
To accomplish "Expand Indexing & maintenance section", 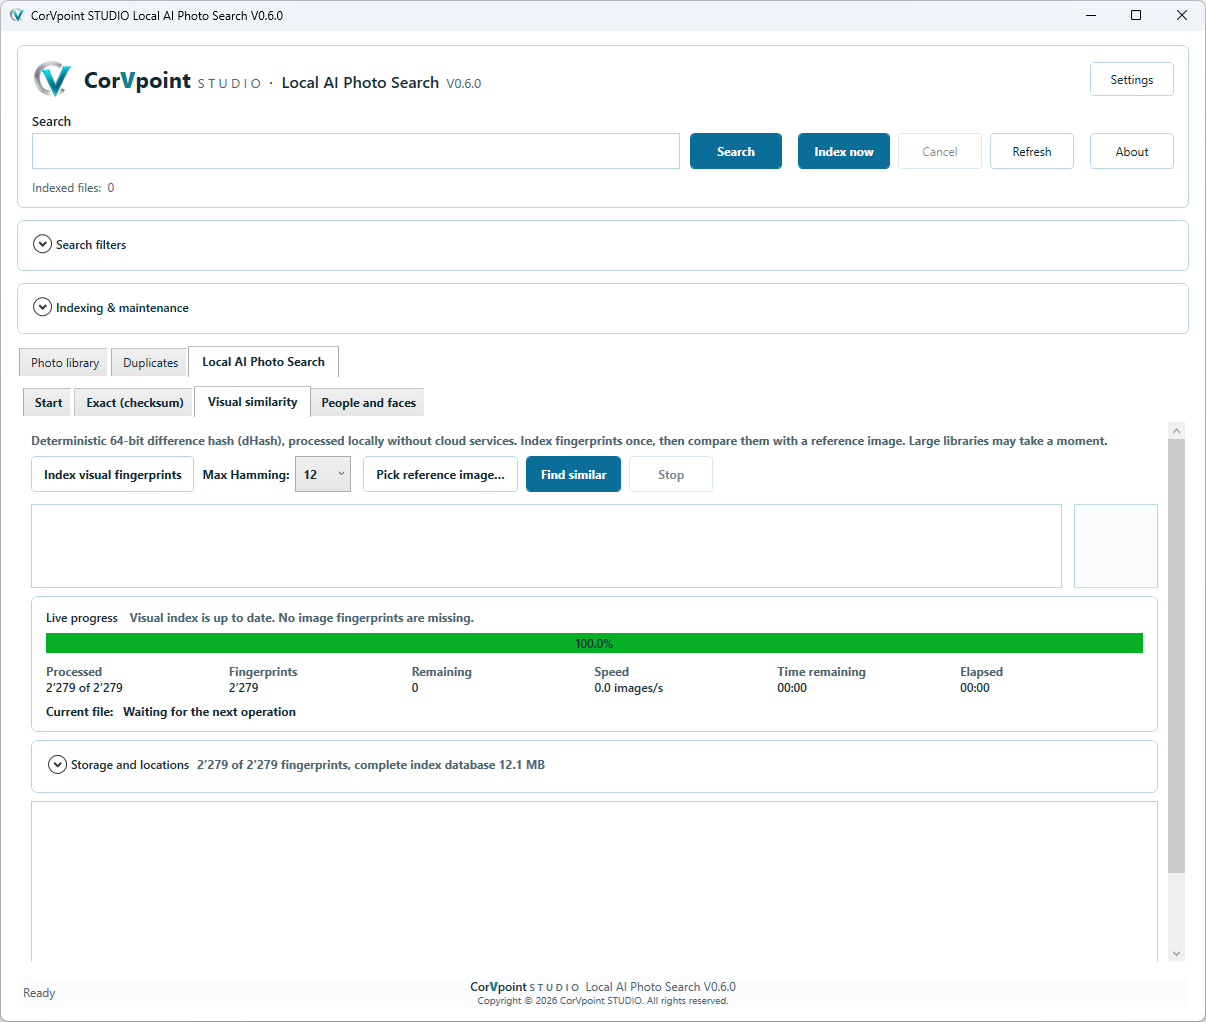I will 42,307.
